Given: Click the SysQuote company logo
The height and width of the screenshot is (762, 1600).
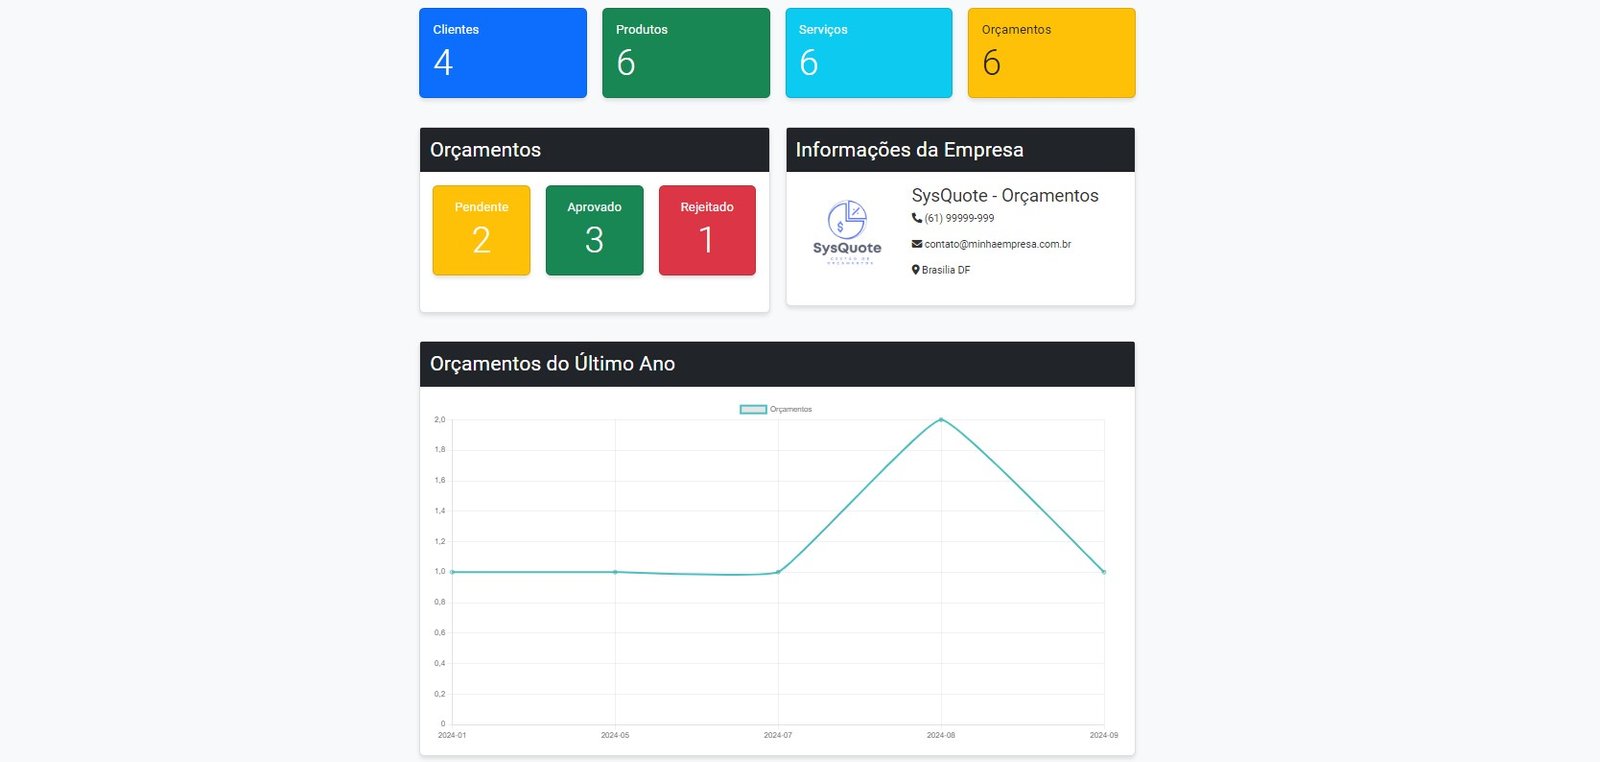Looking at the screenshot, I should (x=847, y=232).
